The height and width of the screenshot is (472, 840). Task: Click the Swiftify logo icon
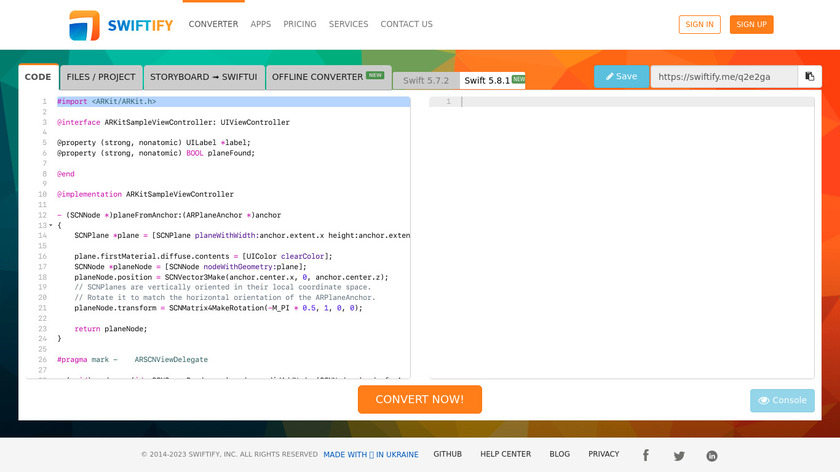click(x=84, y=25)
